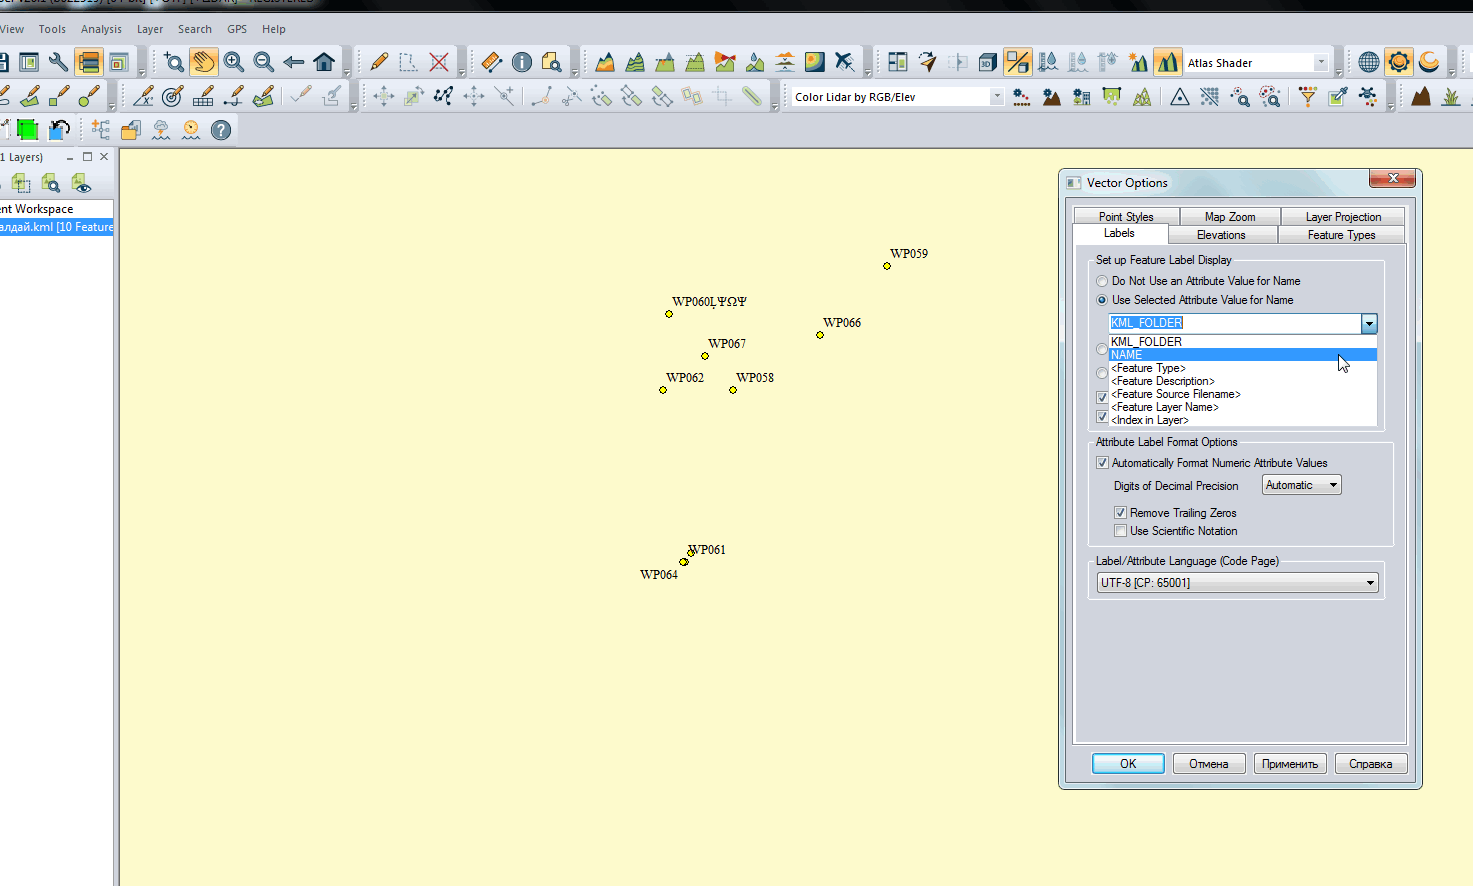
Task: Open the Analysis menu
Action: pos(101,29)
